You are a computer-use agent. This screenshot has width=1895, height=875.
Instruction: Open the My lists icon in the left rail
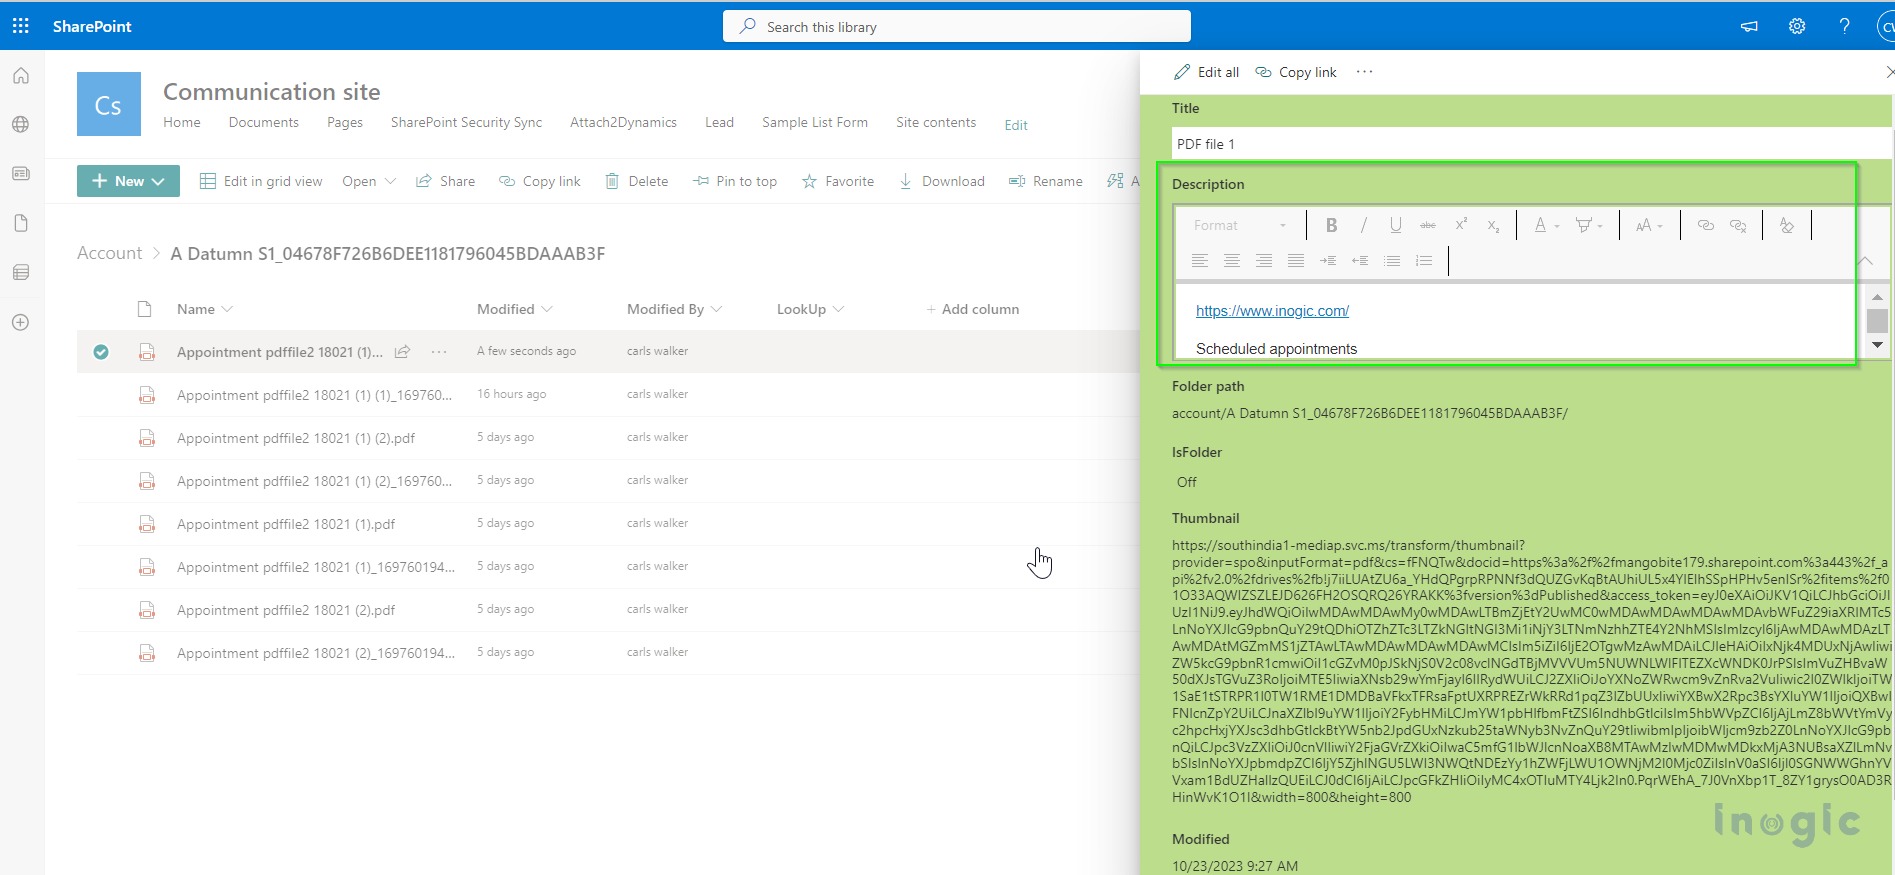pos(21,272)
